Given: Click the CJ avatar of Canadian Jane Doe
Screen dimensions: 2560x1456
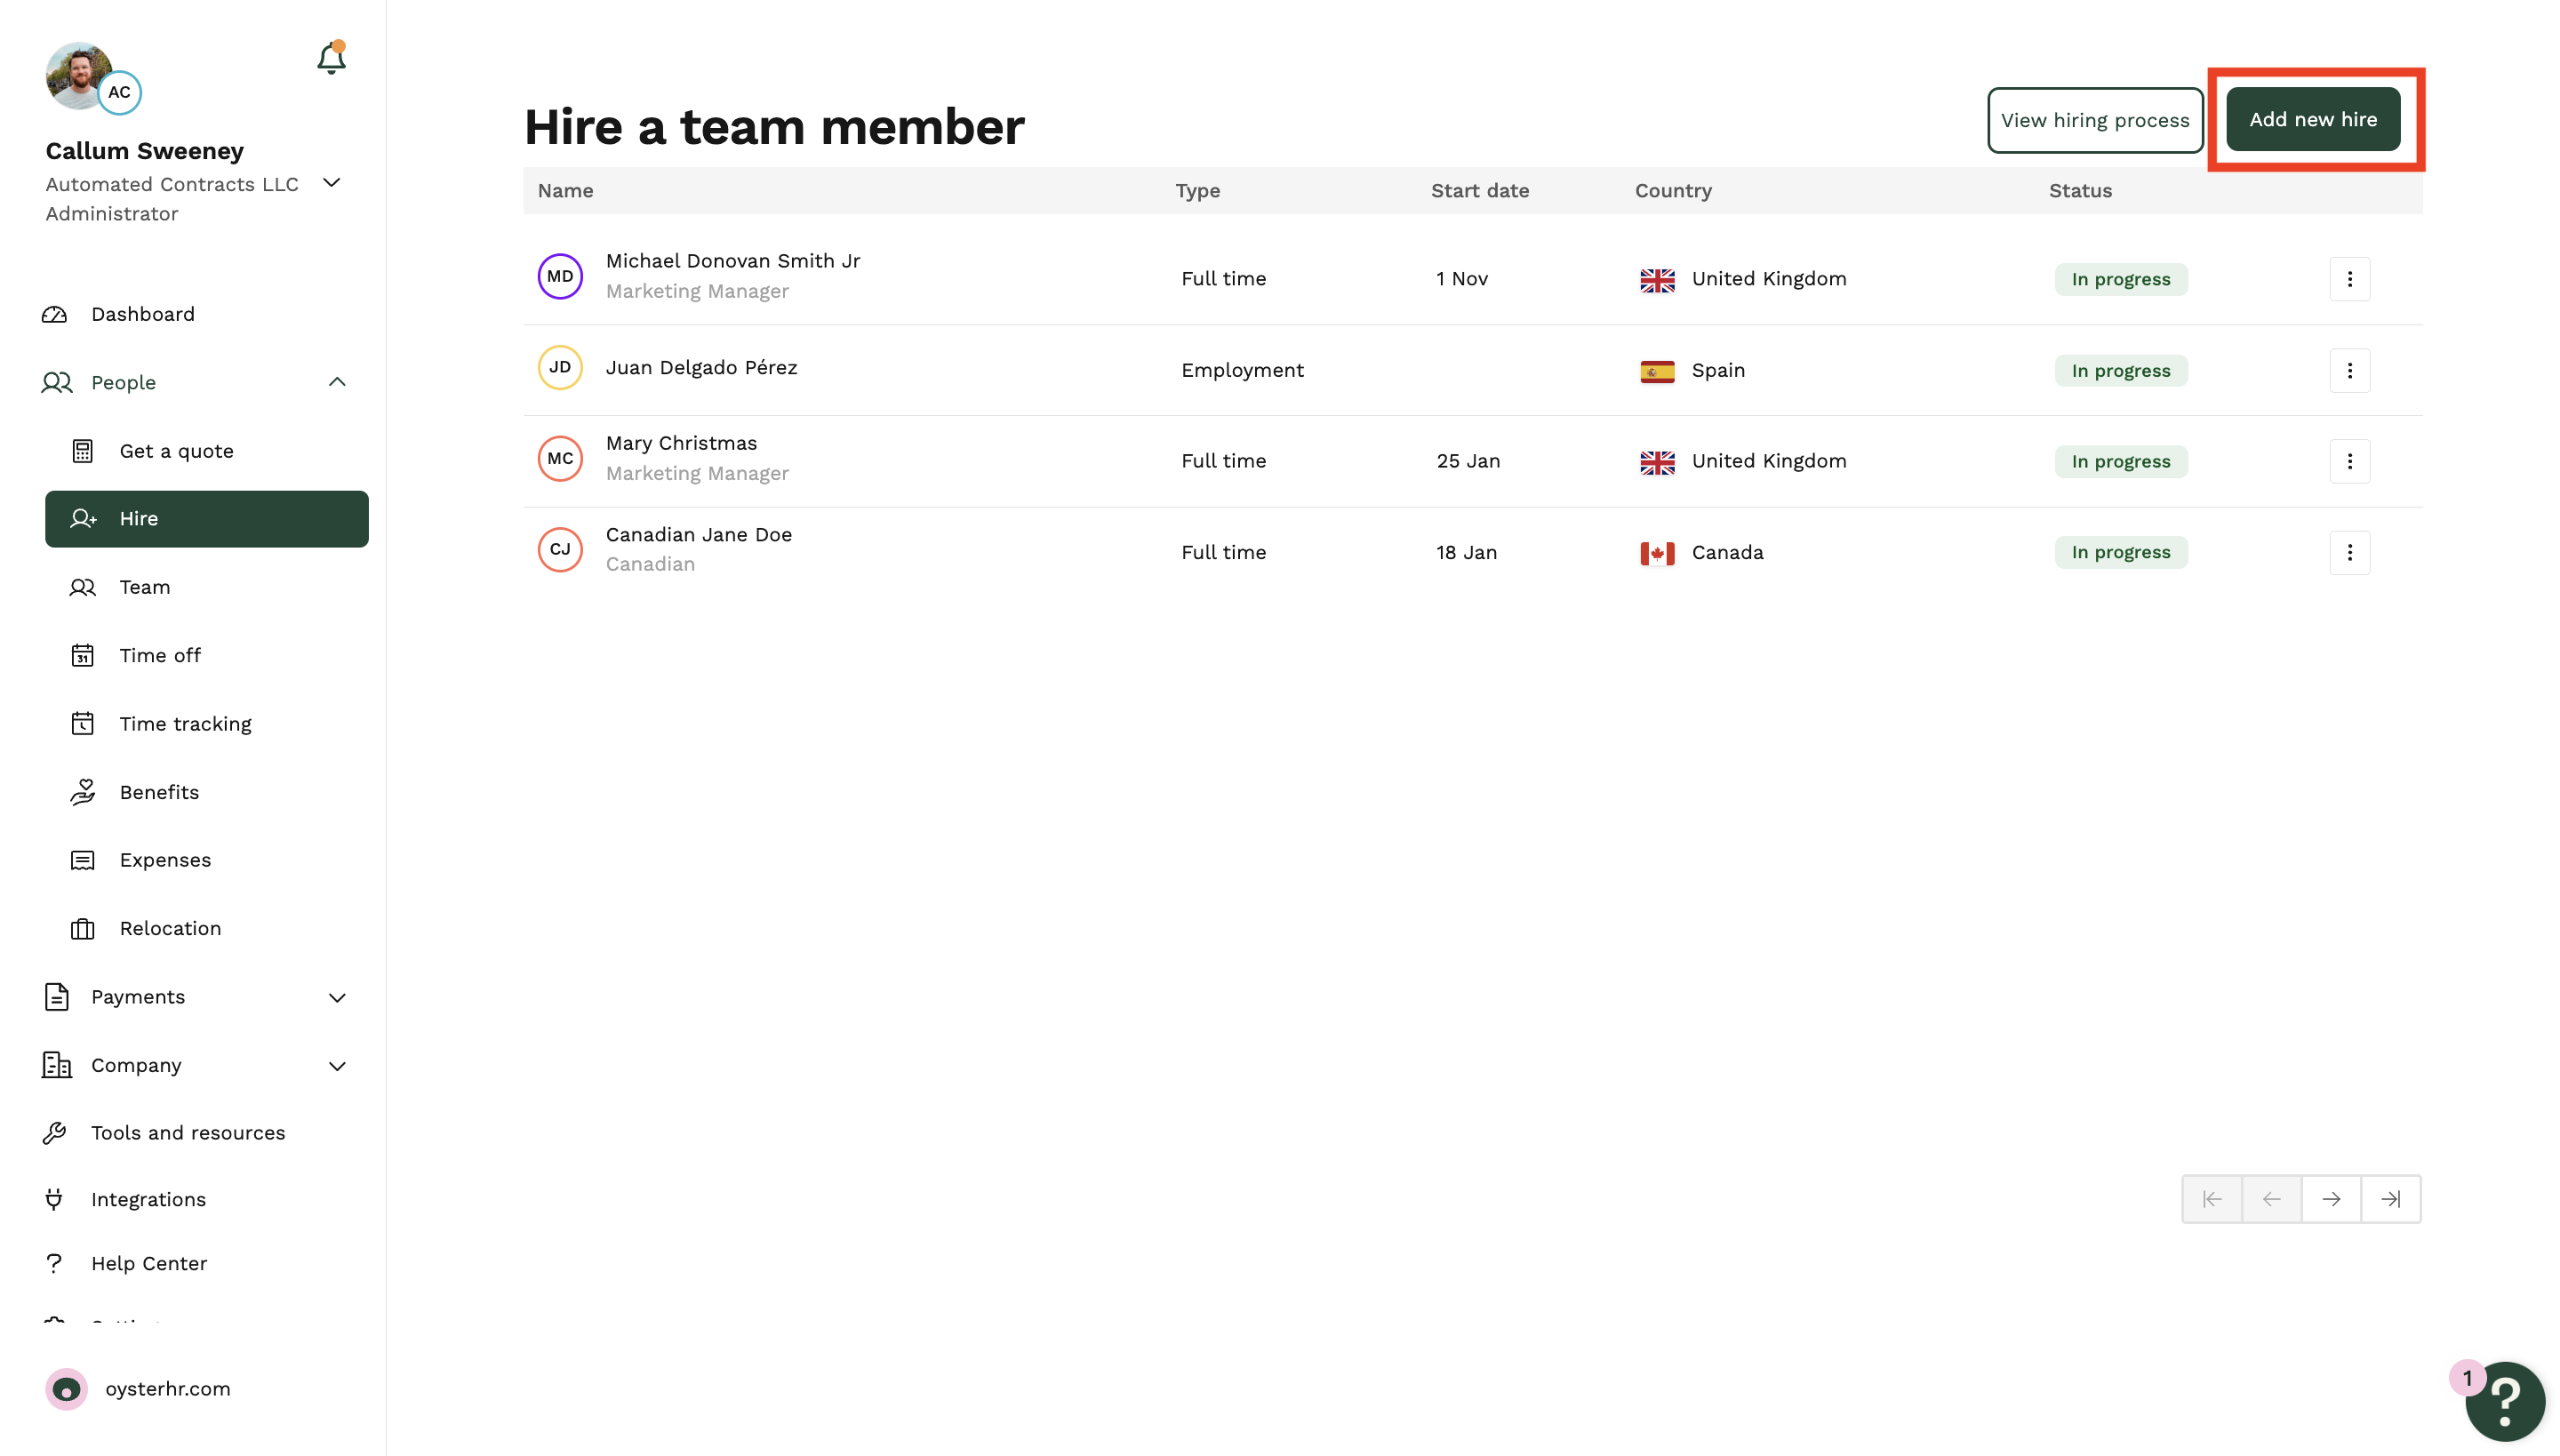Looking at the screenshot, I should tap(560, 549).
